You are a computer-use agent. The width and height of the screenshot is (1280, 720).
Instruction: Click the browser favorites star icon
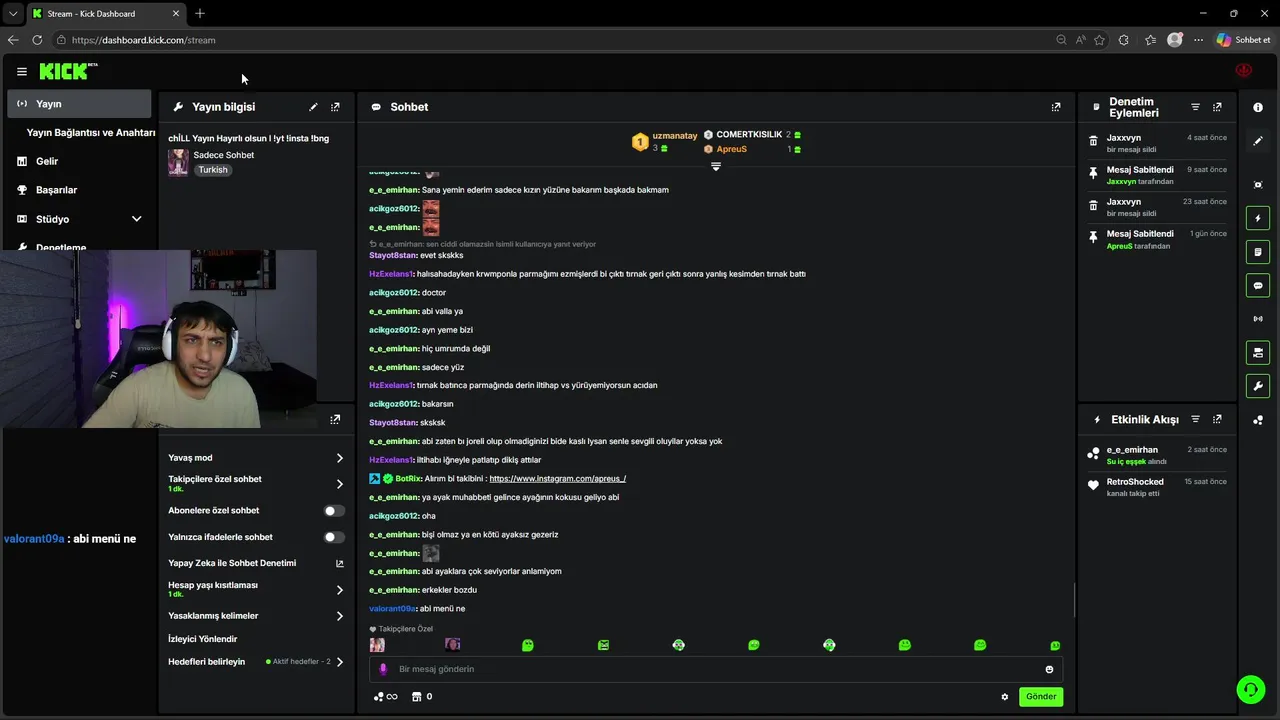click(x=1100, y=40)
